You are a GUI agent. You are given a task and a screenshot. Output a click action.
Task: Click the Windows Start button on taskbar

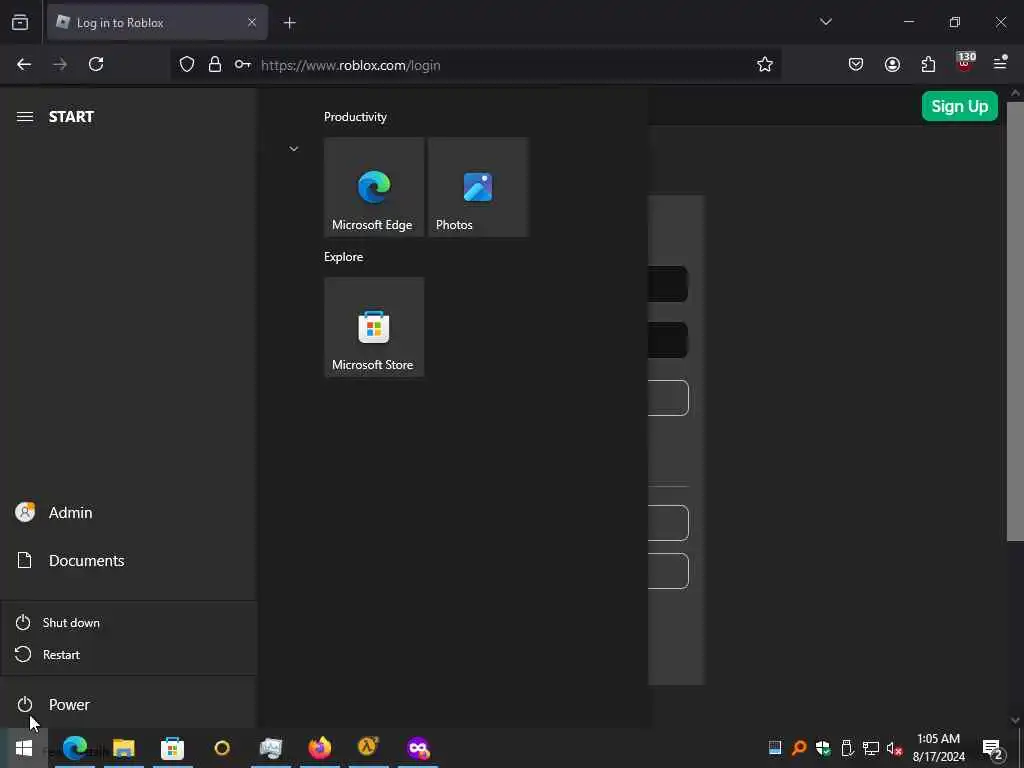coord(24,748)
